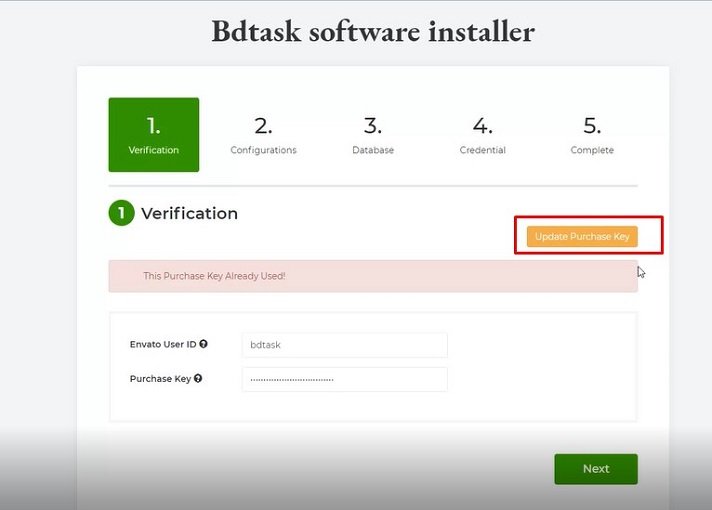Screen dimensions: 712x510
Task: Click into the Purchase Key input field
Action: click(x=344, y=380)
